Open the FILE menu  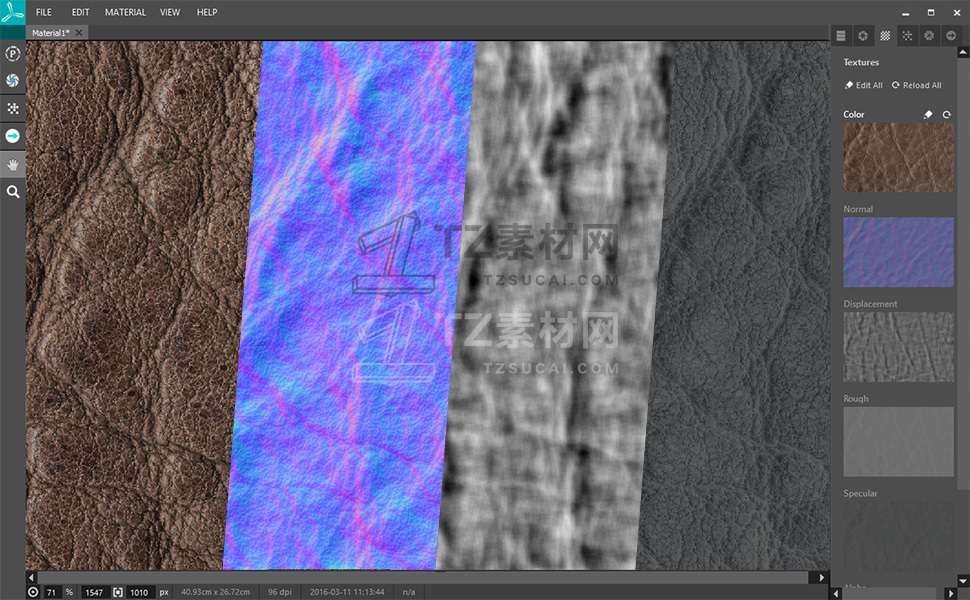pos(44,12)
